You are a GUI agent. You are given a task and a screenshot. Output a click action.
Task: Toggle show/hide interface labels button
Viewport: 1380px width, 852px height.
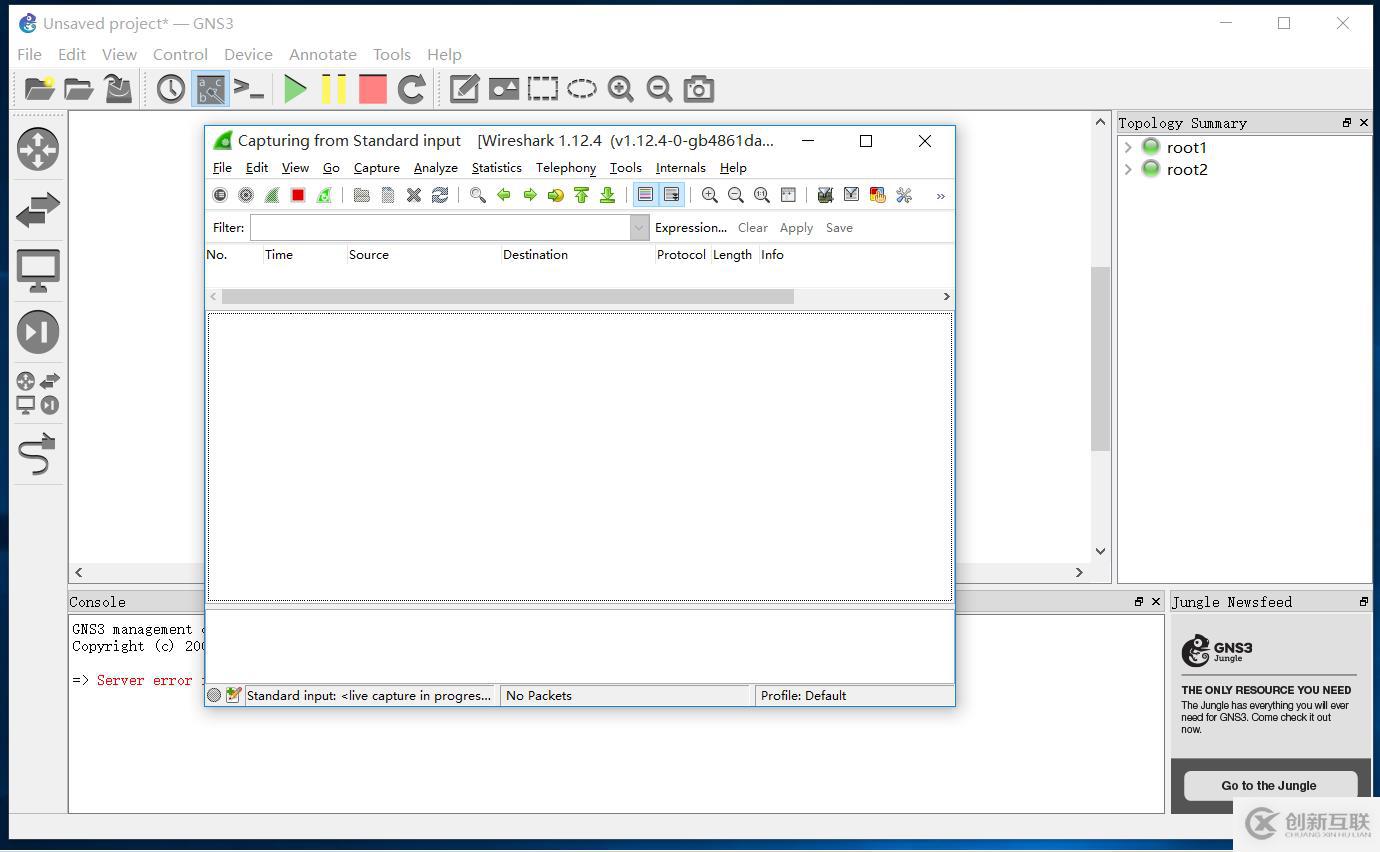210,89
